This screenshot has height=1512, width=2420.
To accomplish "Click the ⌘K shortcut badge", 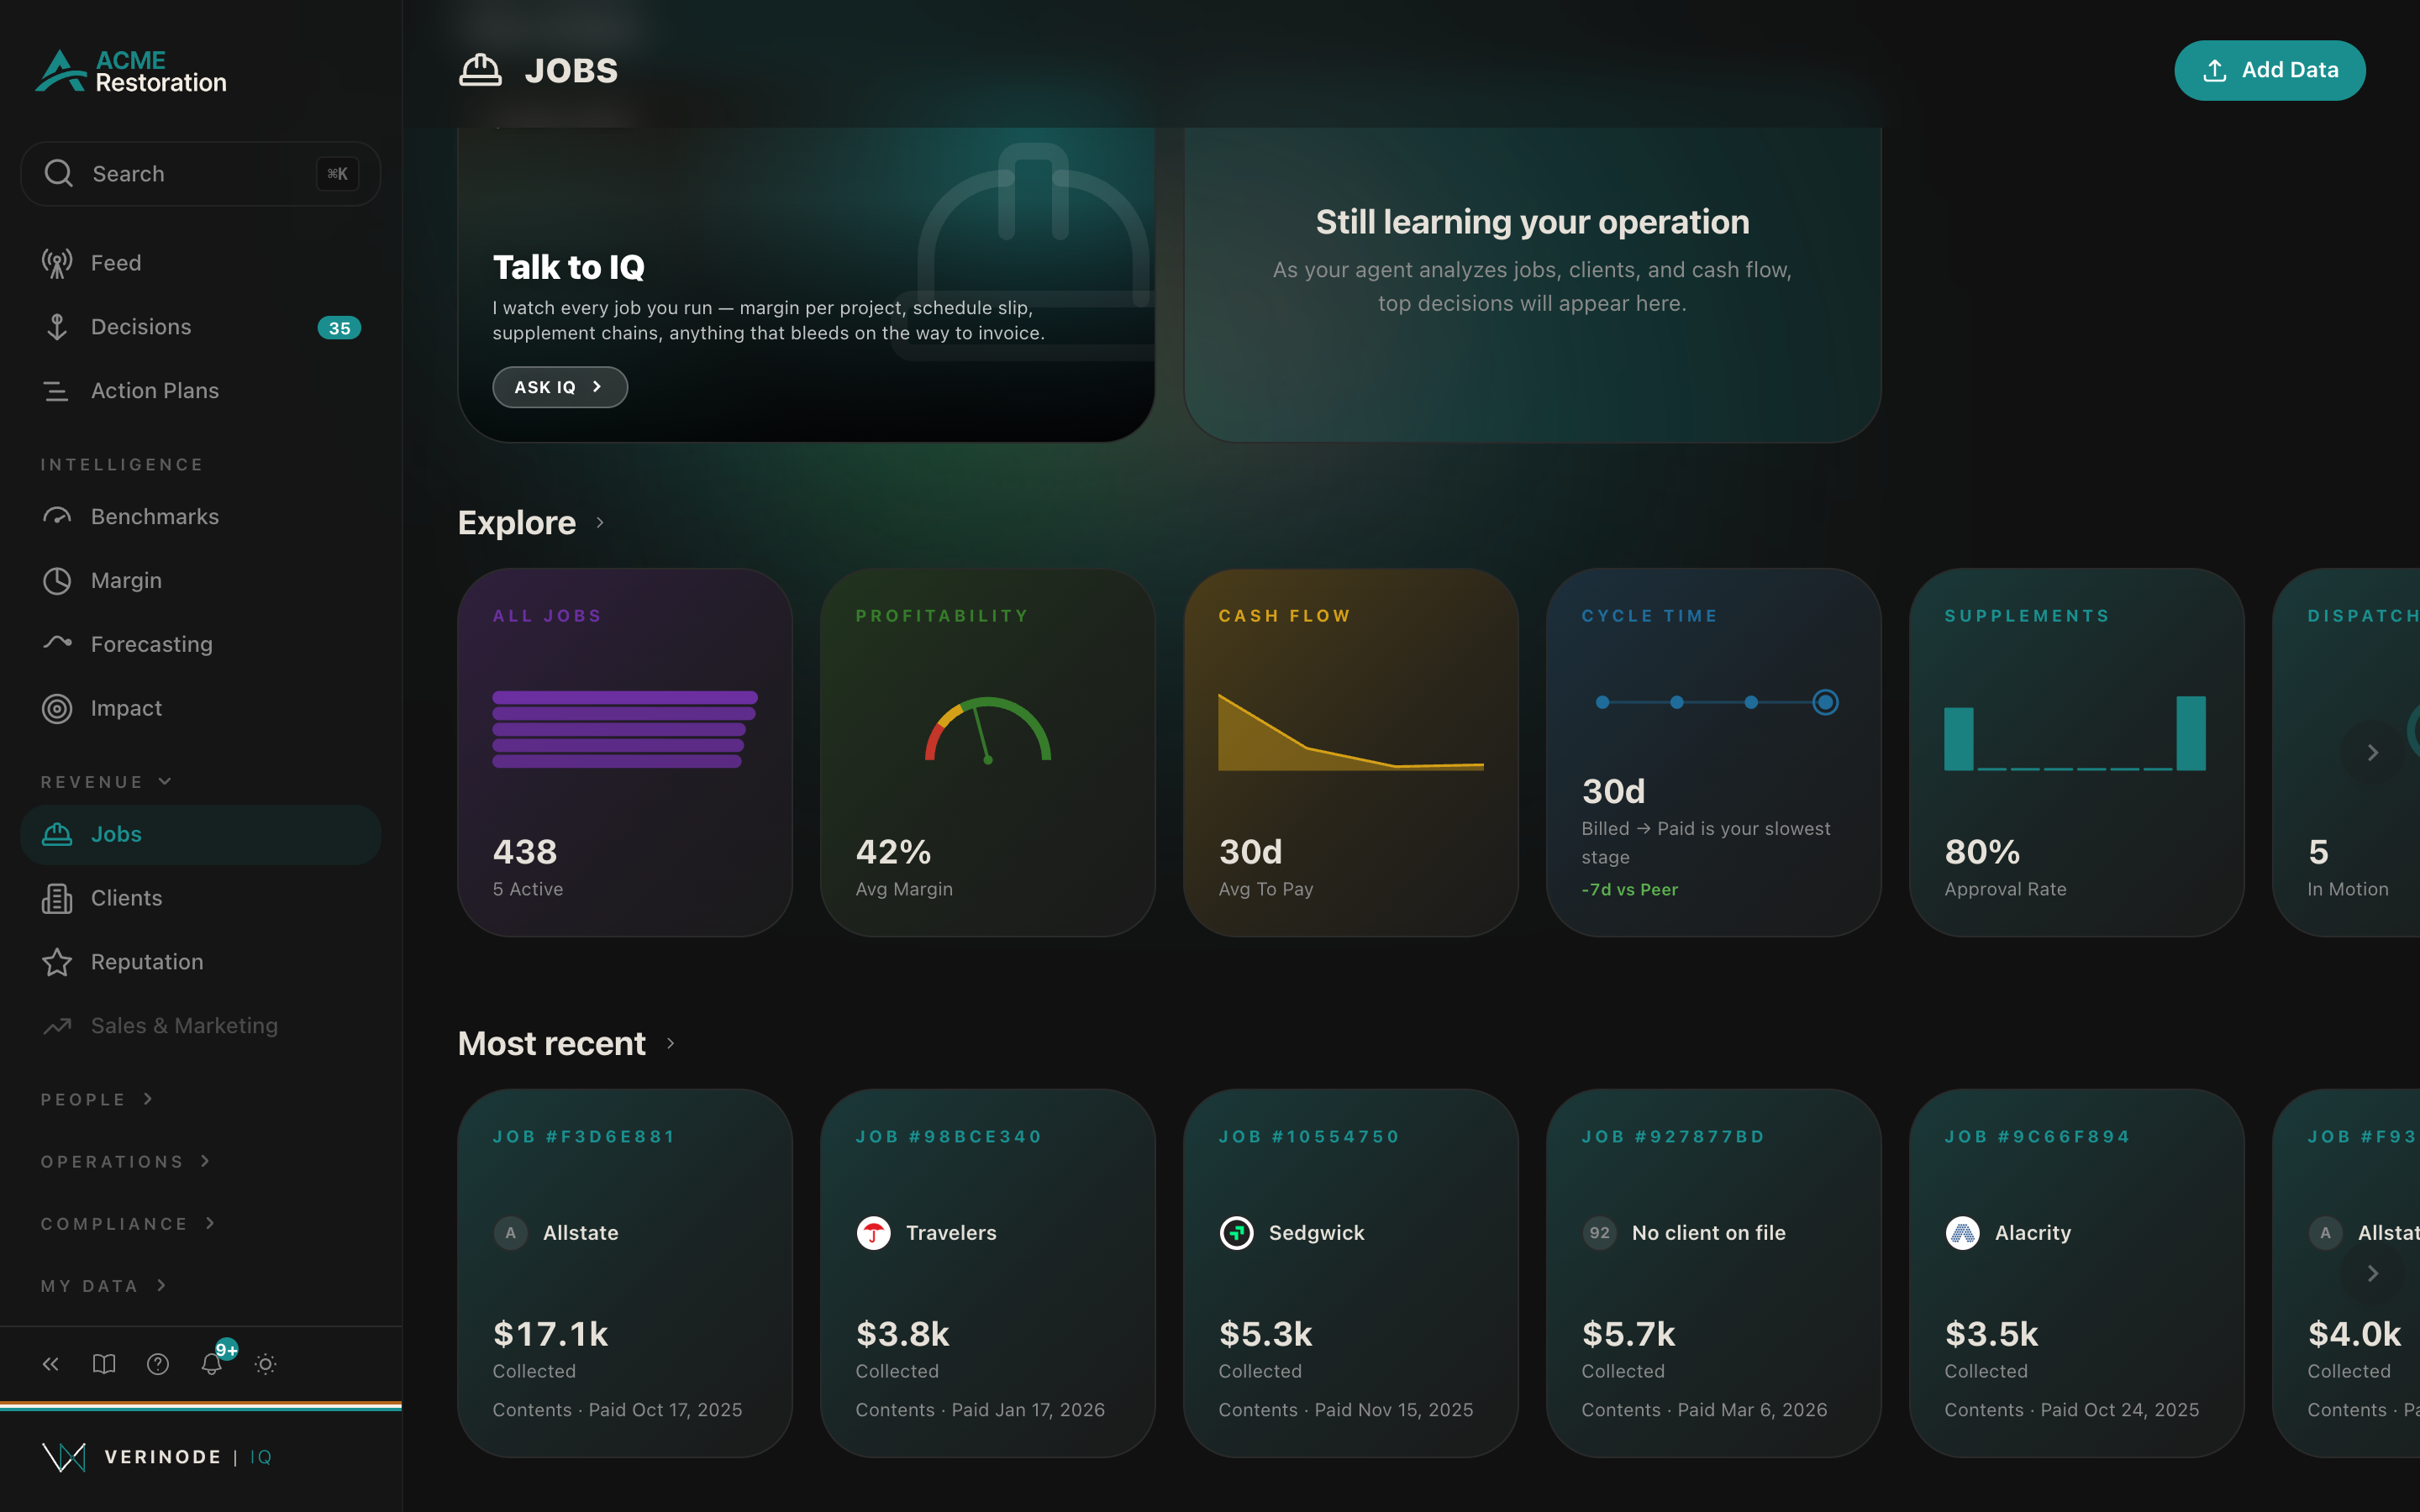I will pyautogui.click(x=337, y=174).
